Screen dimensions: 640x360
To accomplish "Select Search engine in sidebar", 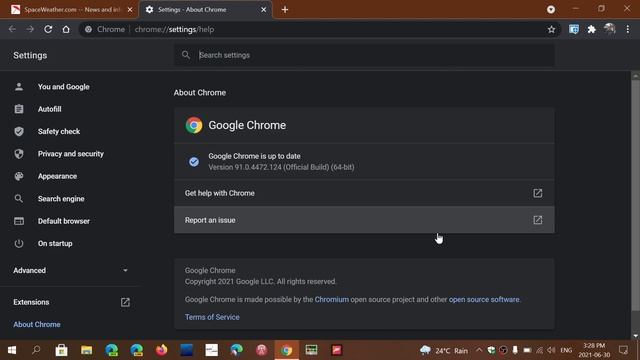I will [x=61, y=199].
